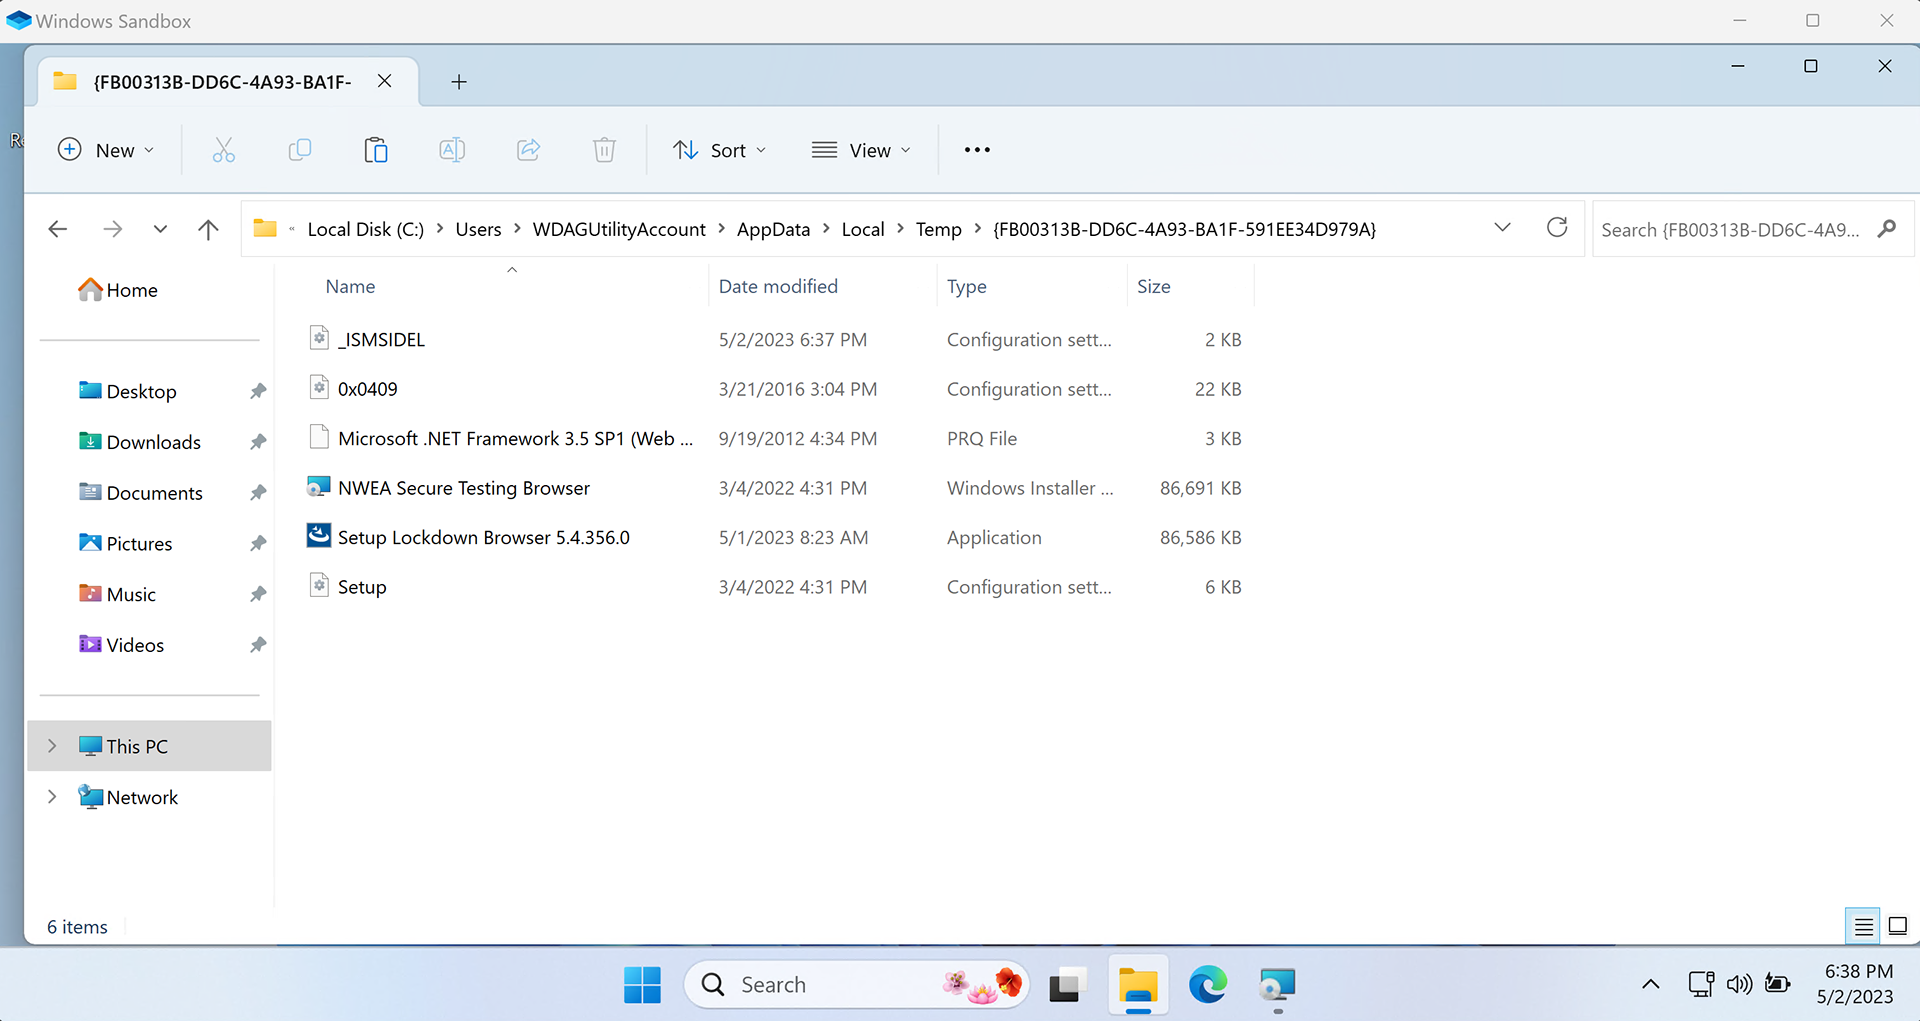Switch to large thumbnails view layout

[x=1897, y=927]
